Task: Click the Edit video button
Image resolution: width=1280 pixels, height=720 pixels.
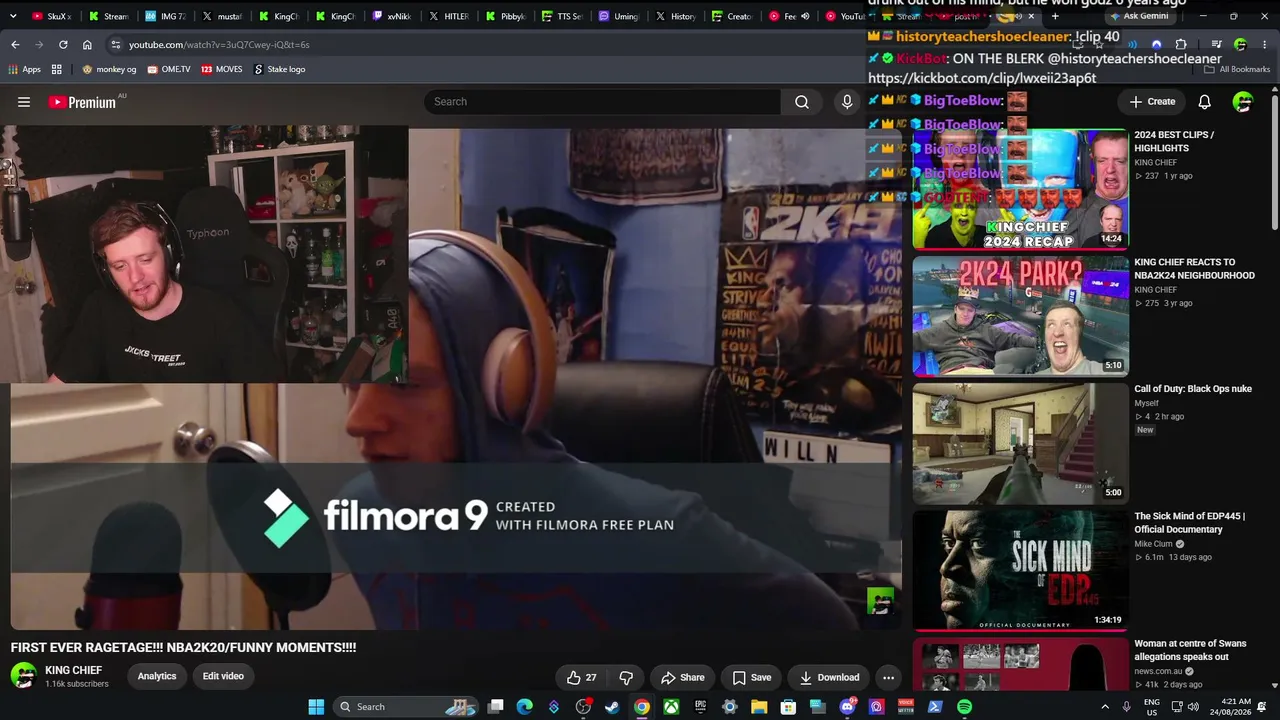Action: point(223,676)
